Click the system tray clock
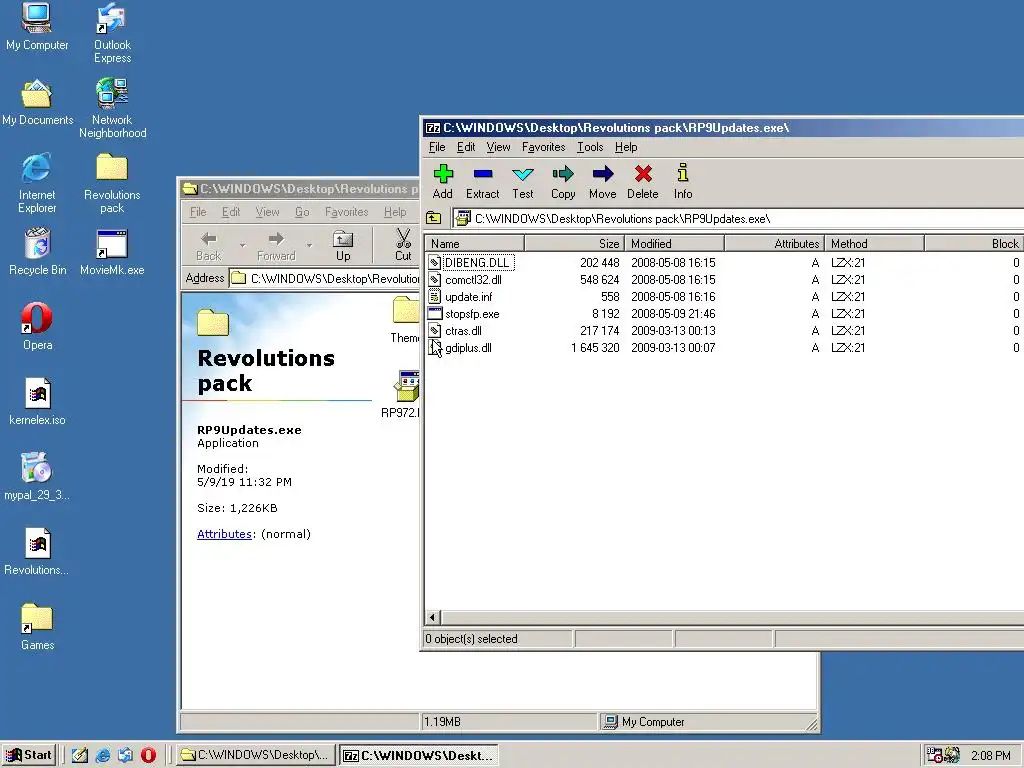The image size is (1024, 768). coord(990,756)
